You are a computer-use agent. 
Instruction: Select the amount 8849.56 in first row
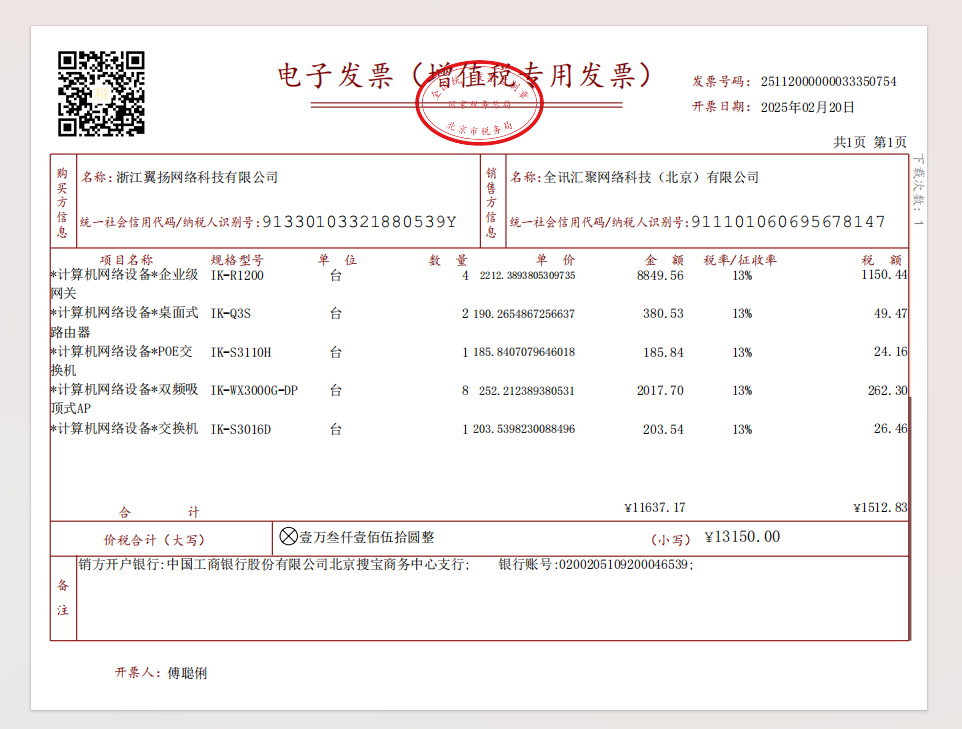(660, 275)
